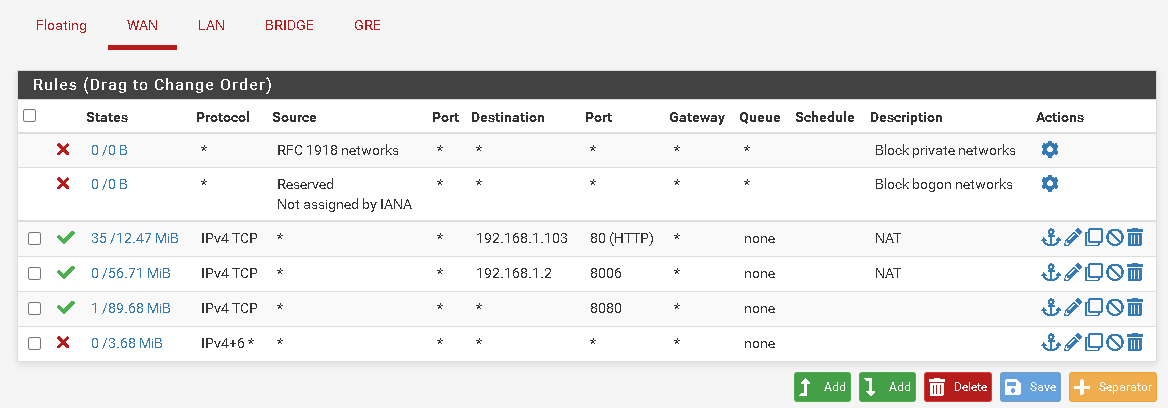Edit the 192.168.1.2 port 8006 rule with pencil icon
Image resolution: width=1168 pixels, height=408 pixels.
pyautogui.click(x=1072, y=273)
